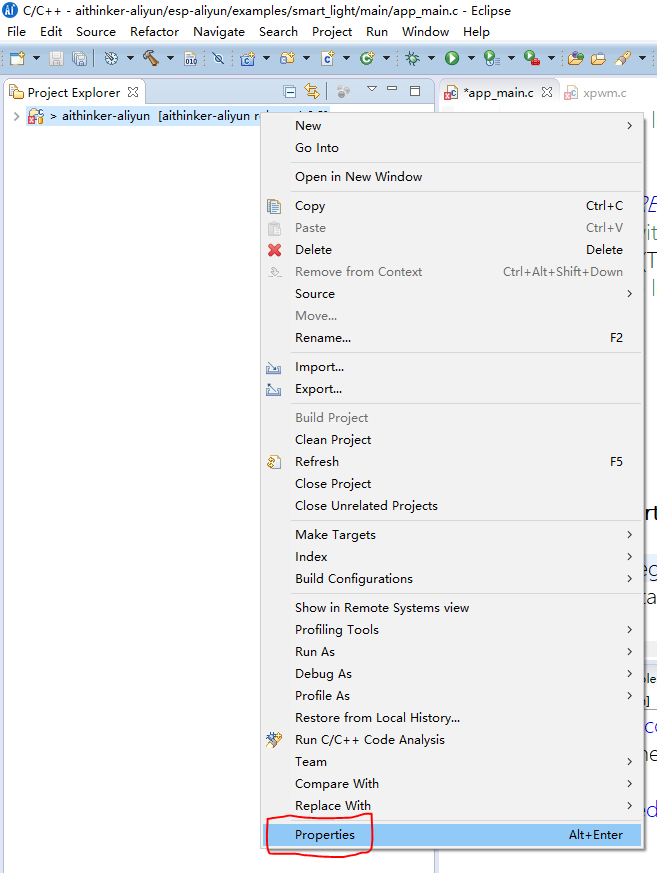Open the File menu
The height and width of the screenshot is (873, 657).
click(16, 32)
